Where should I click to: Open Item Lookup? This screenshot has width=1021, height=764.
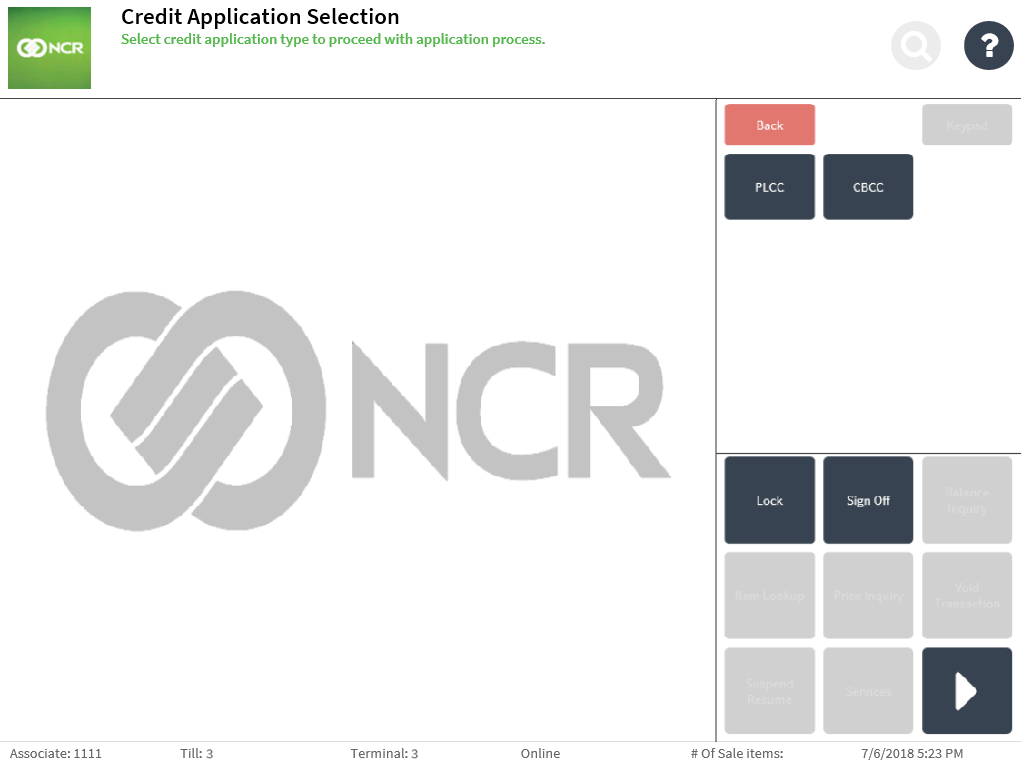pos(769,596)
